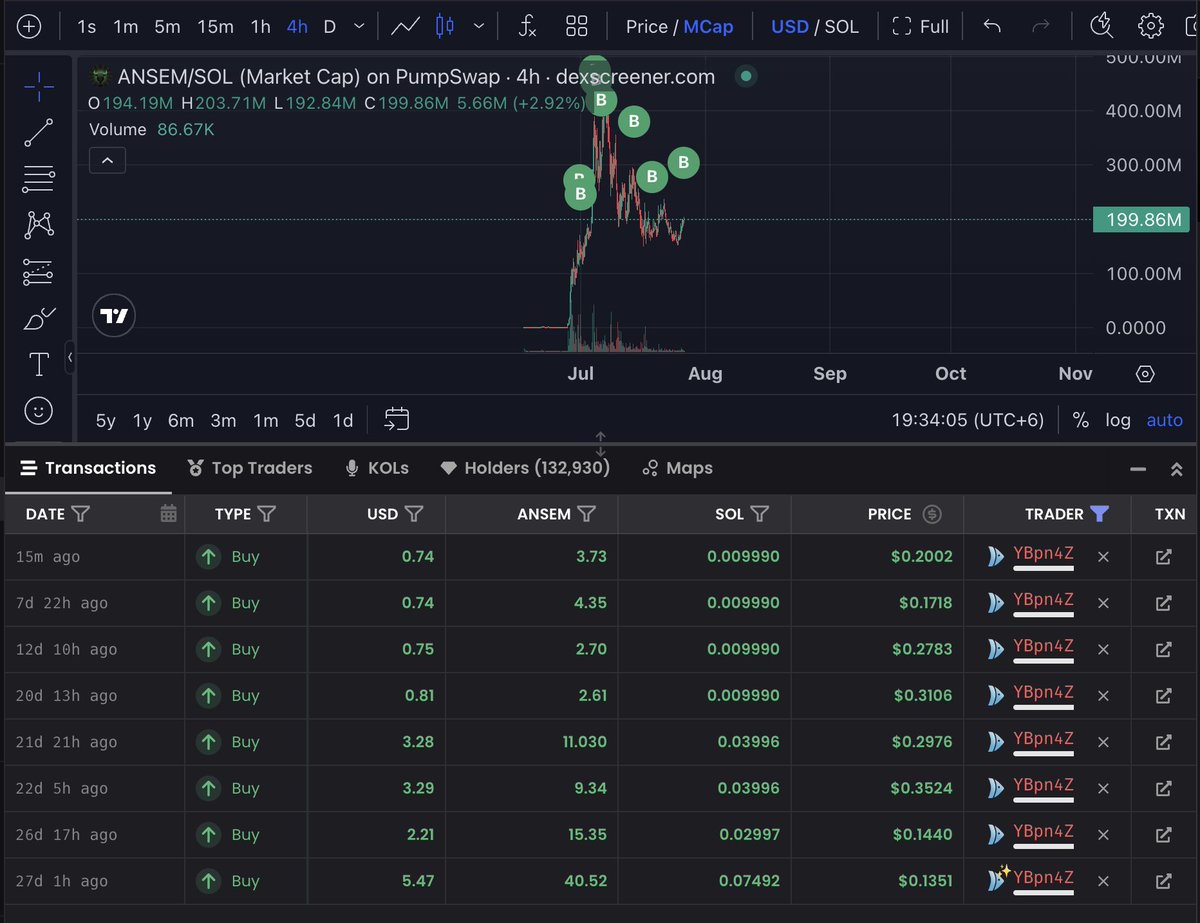Open the timeframe dropdown arrow next to D
Screen dimensions: 1200x923
coord(359,27)
